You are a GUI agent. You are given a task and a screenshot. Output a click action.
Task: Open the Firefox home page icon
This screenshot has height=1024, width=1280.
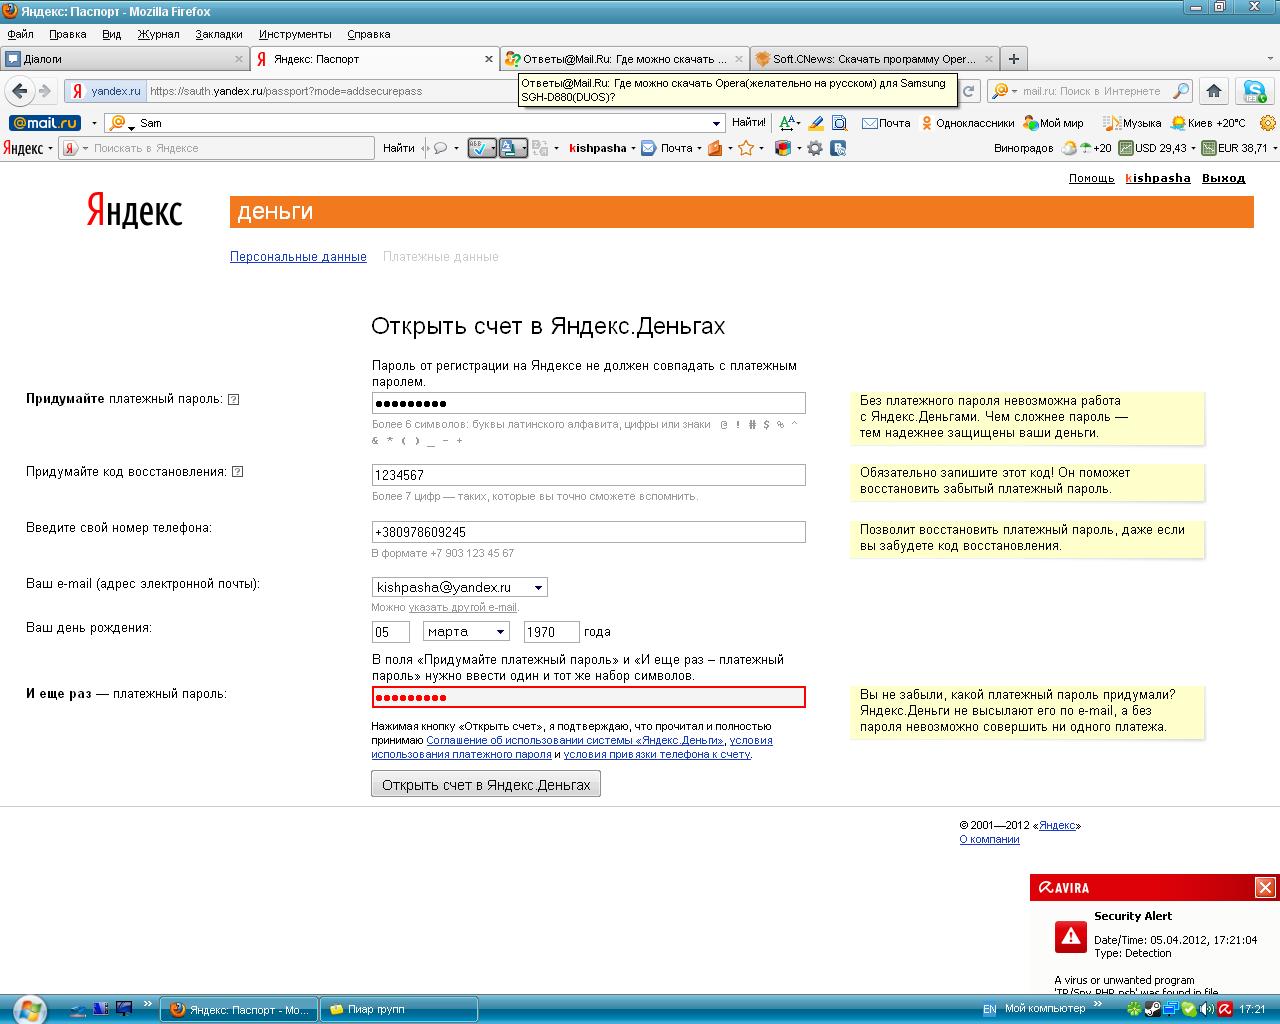[1214, 91]
